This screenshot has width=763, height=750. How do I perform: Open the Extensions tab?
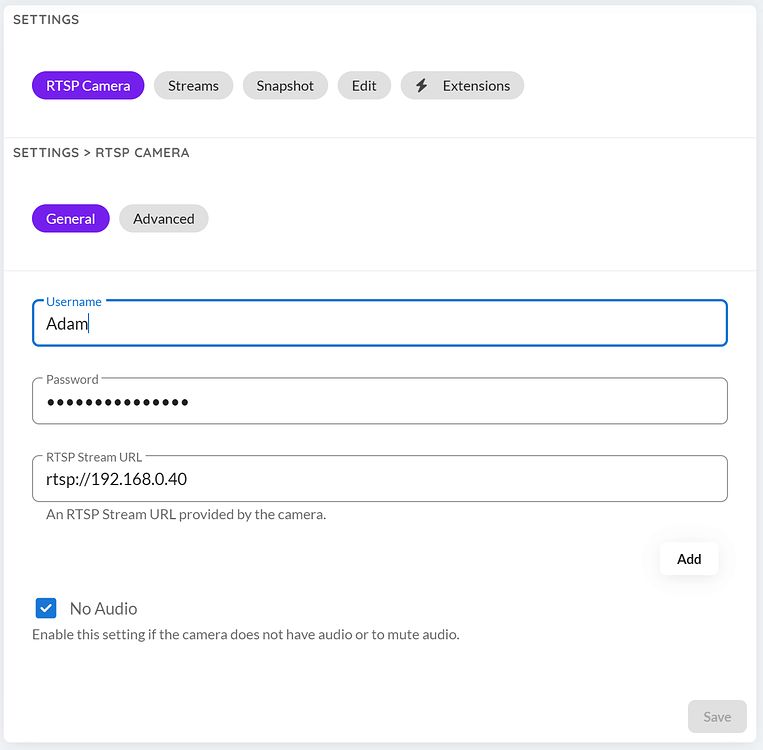coord(462,86)
